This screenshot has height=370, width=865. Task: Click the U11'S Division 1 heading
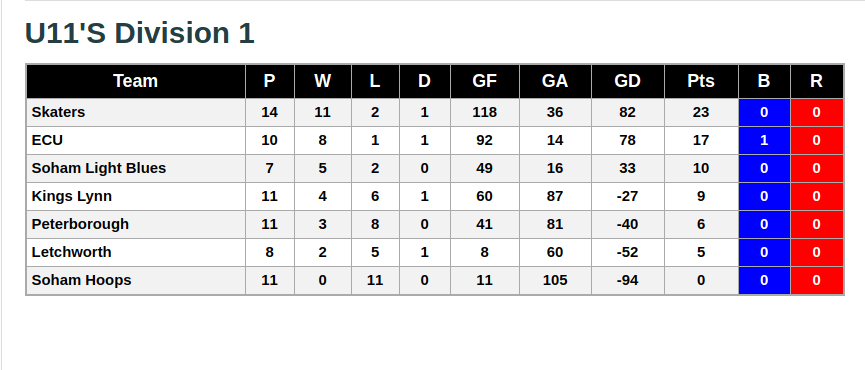140,33
